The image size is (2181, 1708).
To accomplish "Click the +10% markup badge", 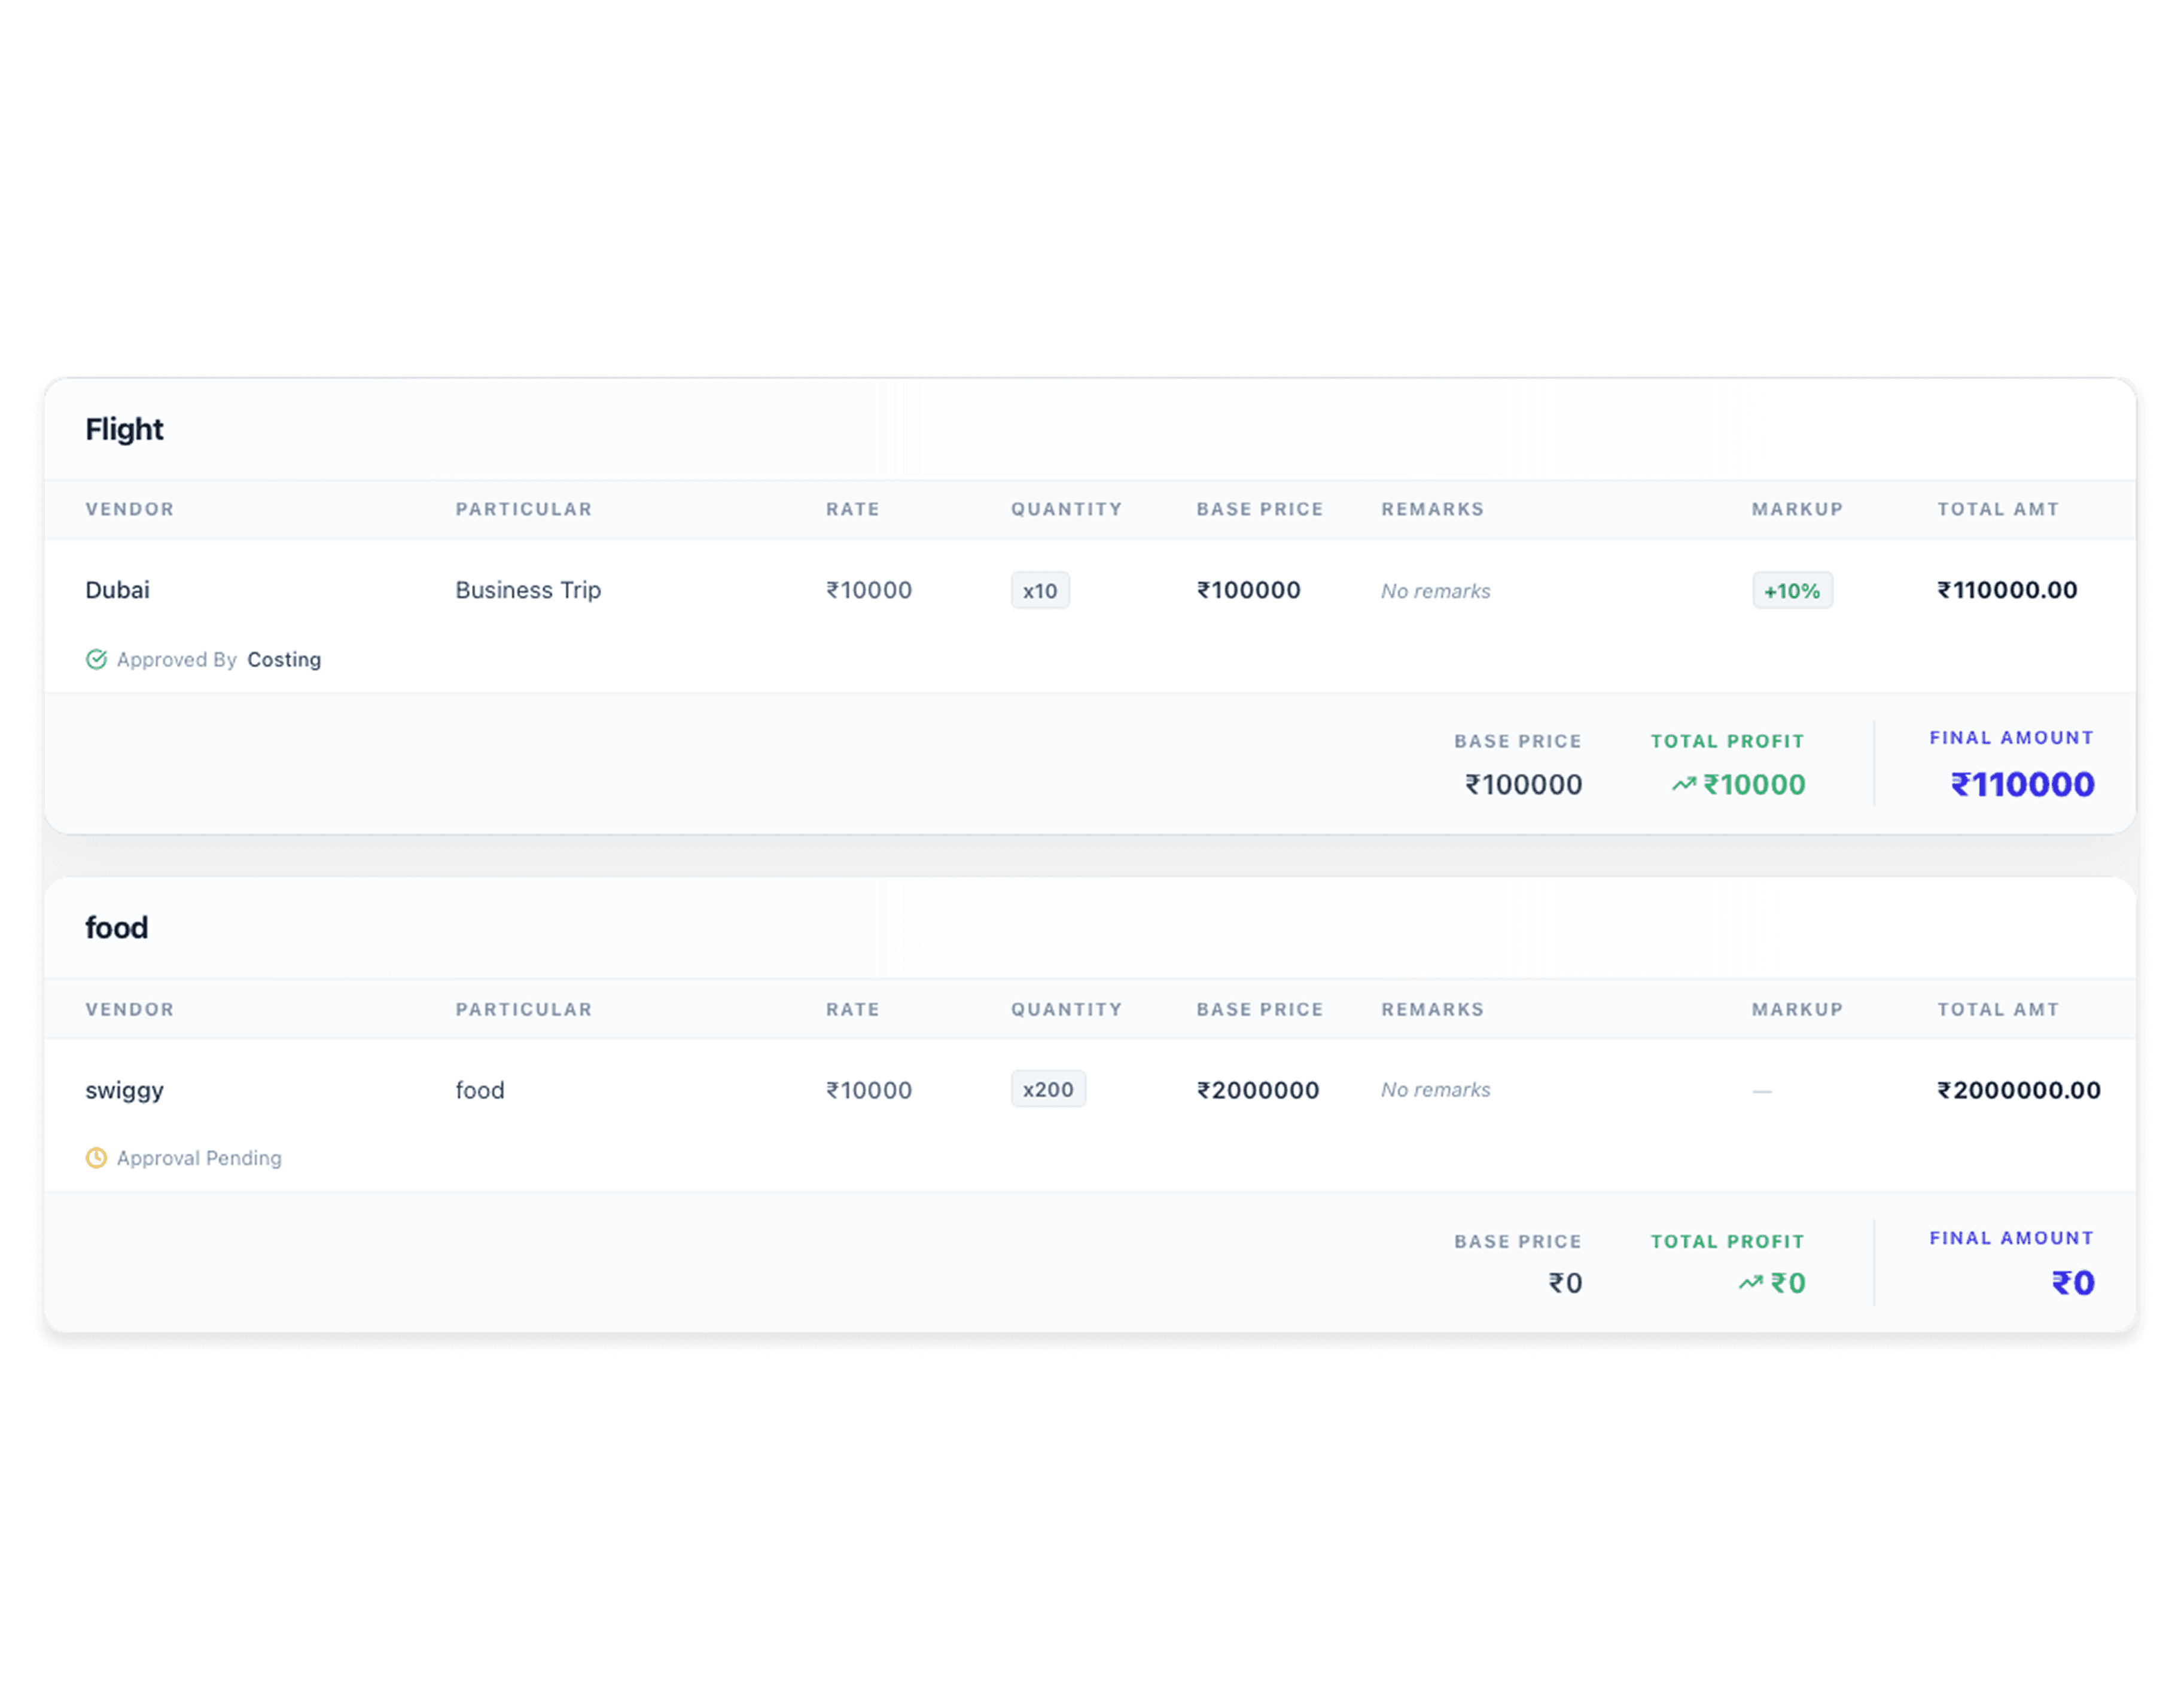I will 1792,590.
